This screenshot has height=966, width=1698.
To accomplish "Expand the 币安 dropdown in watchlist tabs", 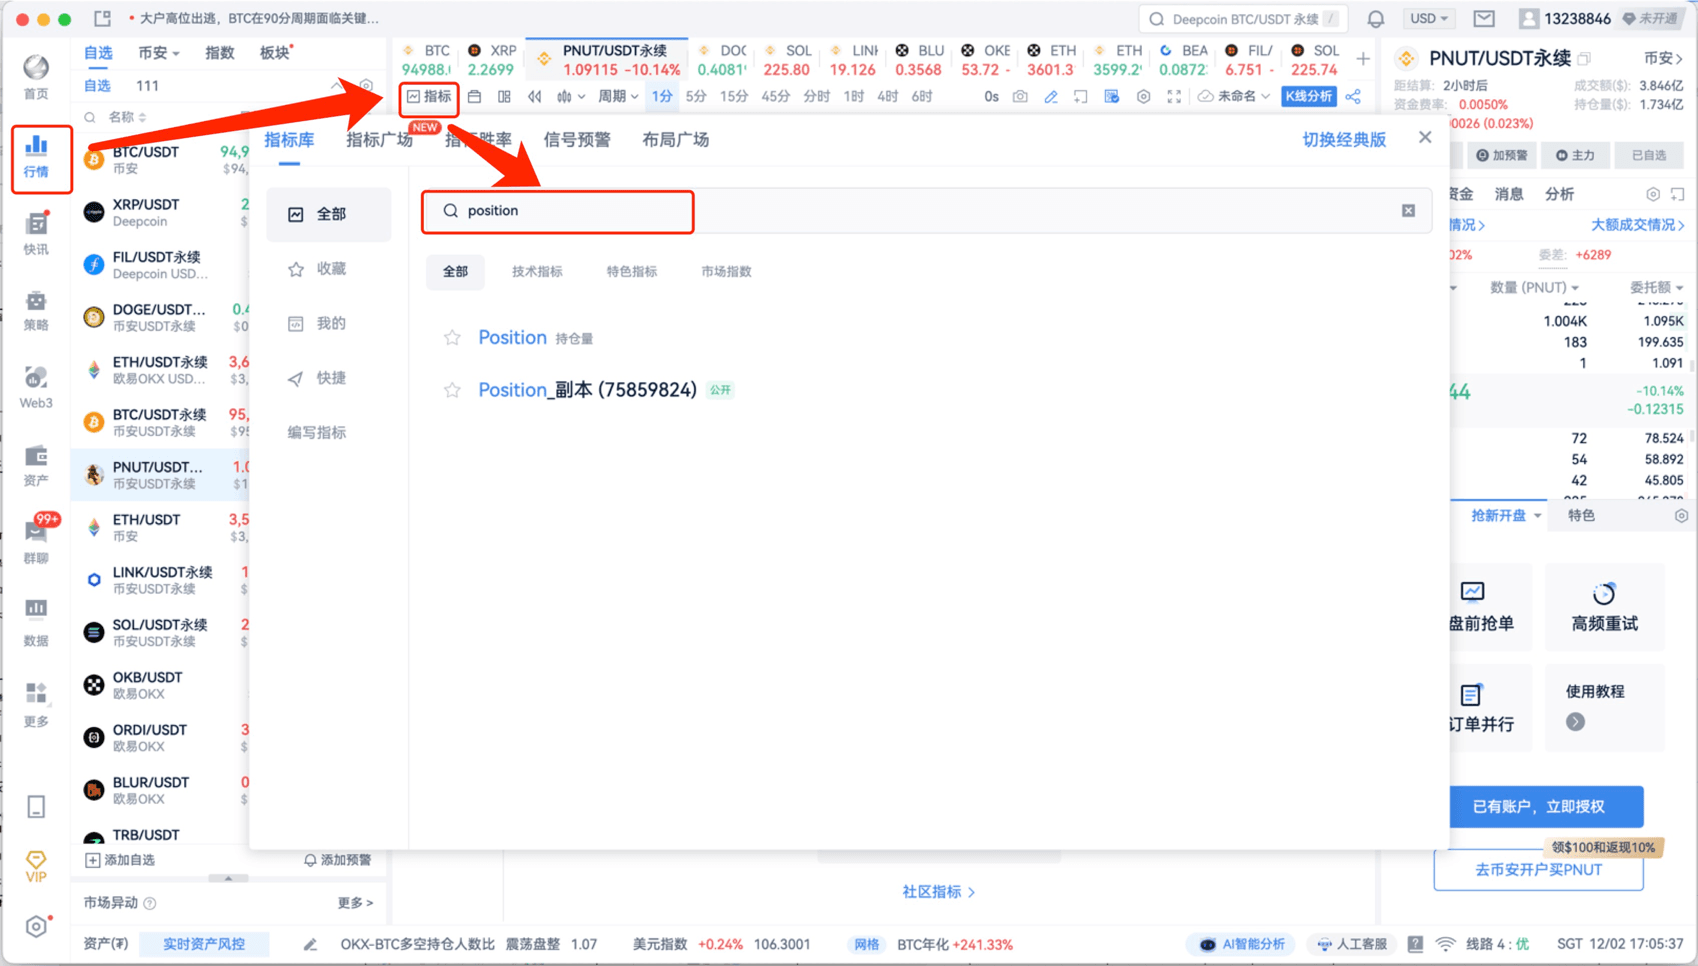I will tap(158, 53).
